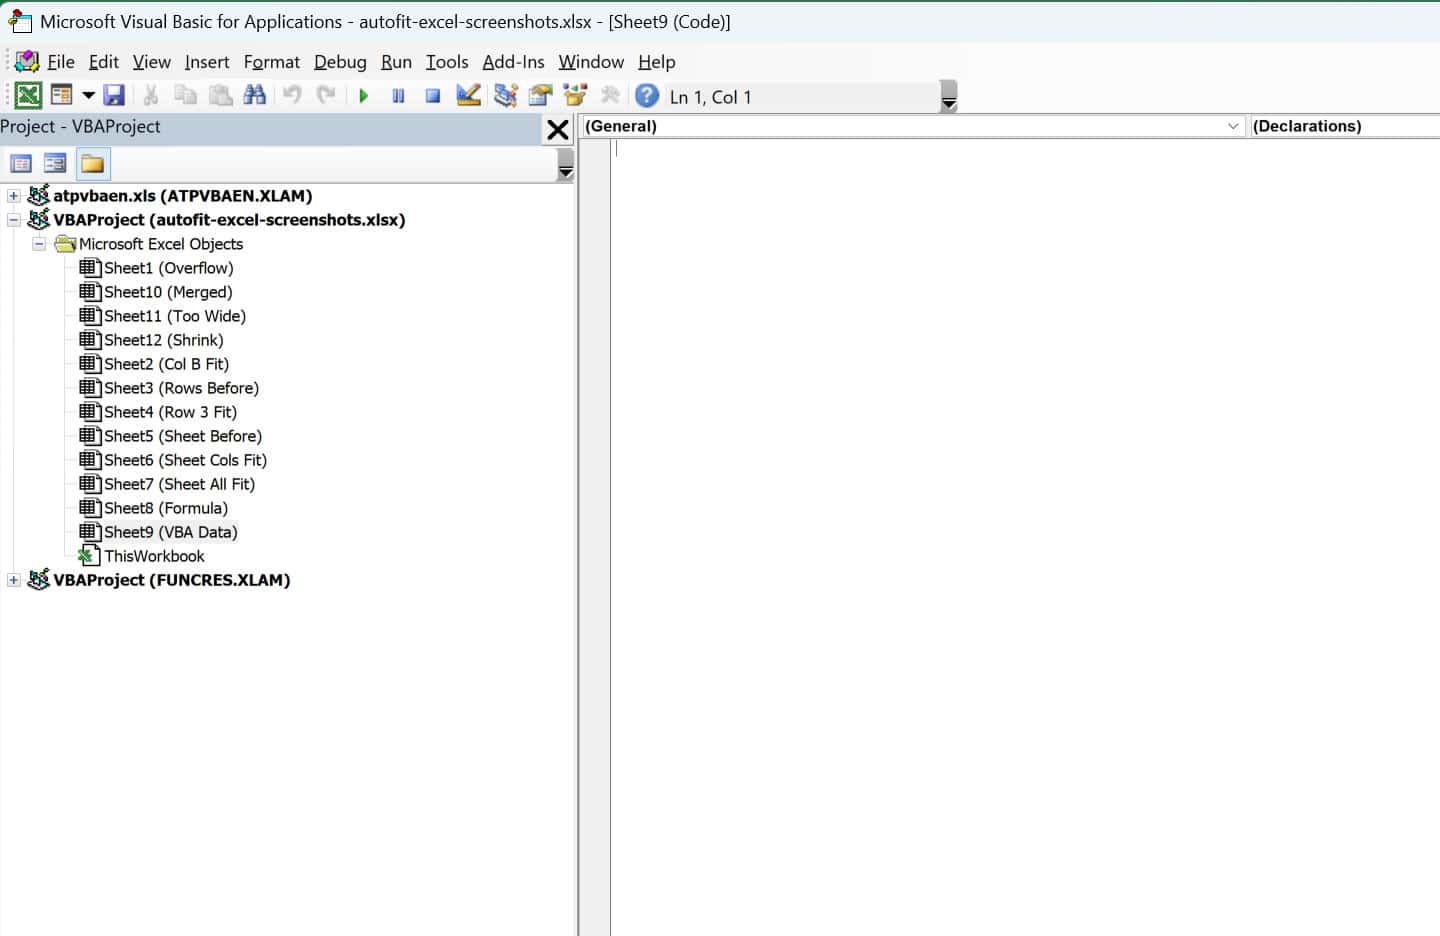Click the Break pause icon
The width and height of the screenshot is (1440, 936).
point(398,96)
